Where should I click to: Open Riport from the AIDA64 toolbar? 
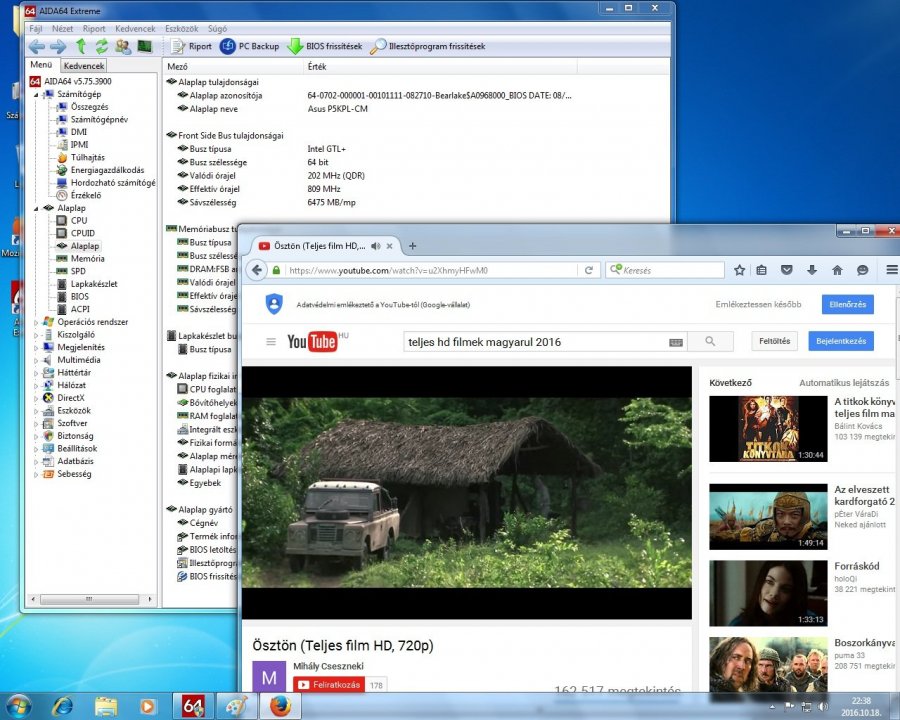[191, 47]
